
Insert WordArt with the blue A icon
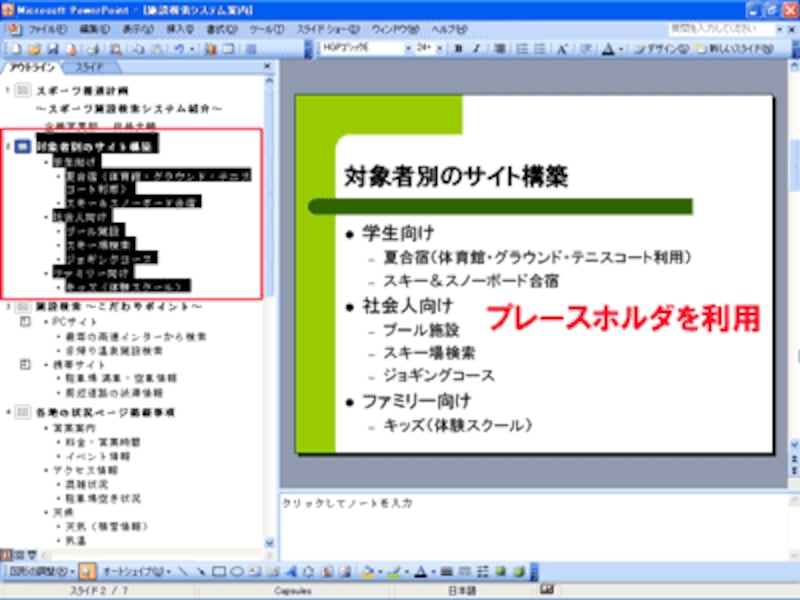291,571
